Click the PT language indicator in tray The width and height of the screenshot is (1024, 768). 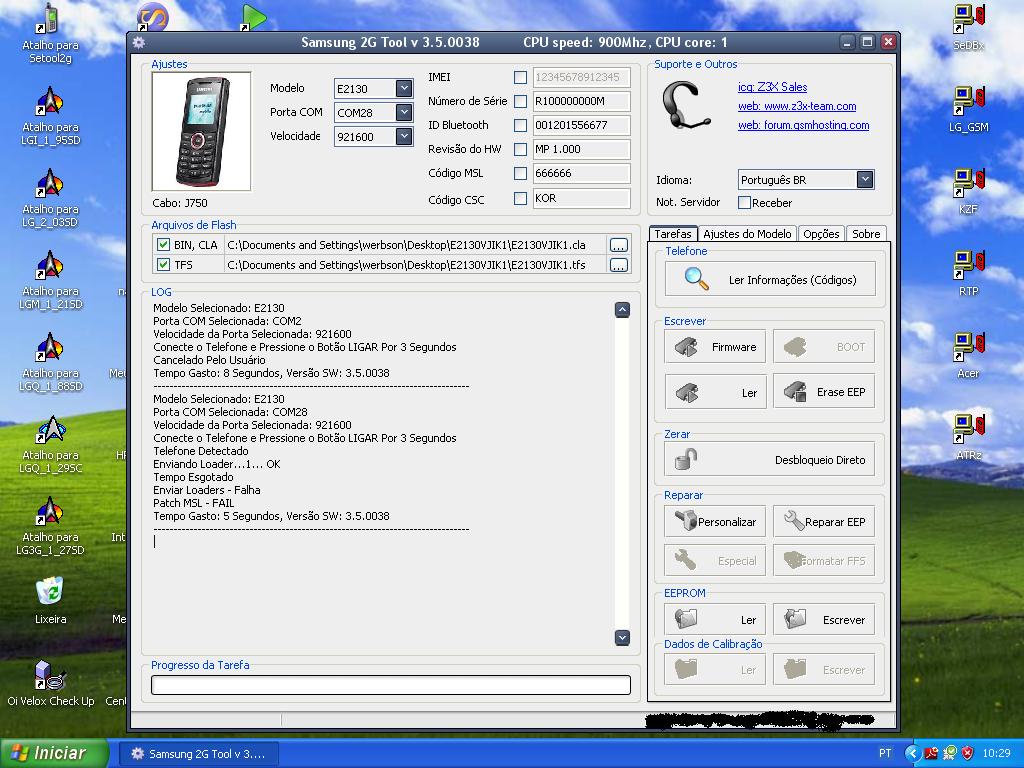click(x=885, y=753)
